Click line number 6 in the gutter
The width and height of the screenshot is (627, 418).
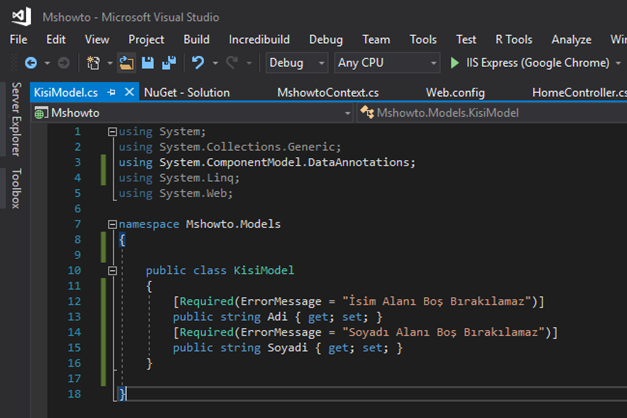pyautogui.click(x=78, y=209)
